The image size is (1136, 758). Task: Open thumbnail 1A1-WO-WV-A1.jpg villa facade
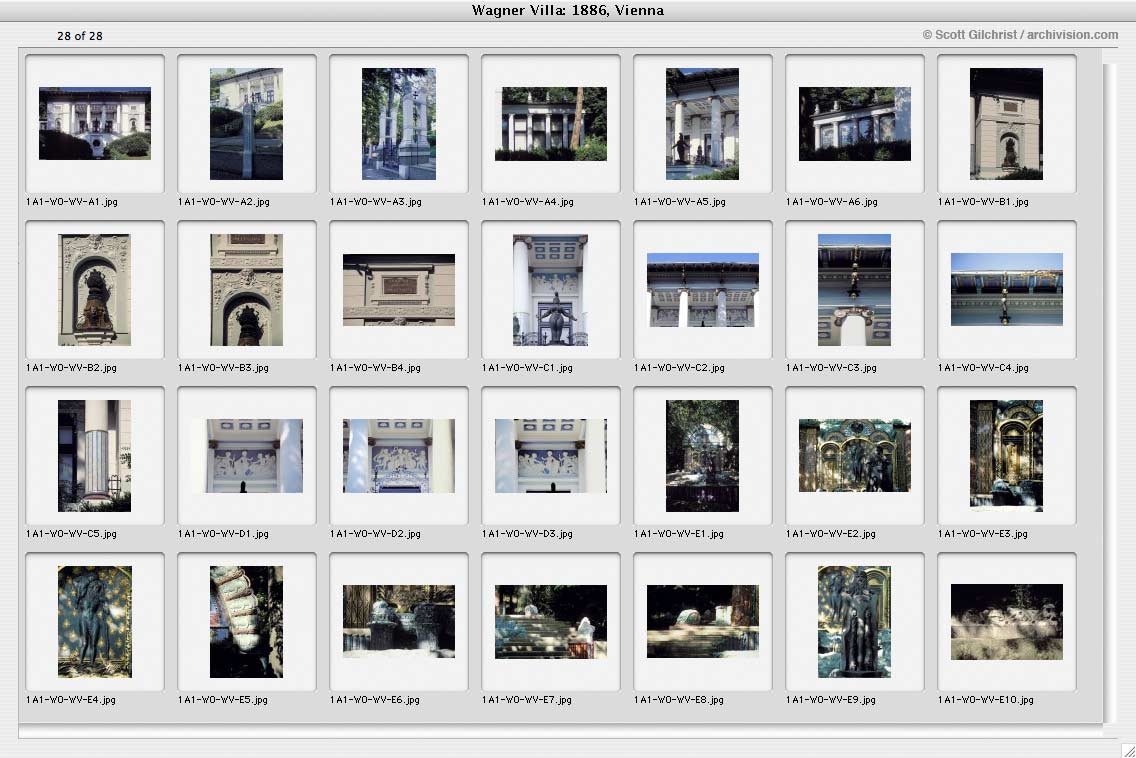tap(95, 123)
